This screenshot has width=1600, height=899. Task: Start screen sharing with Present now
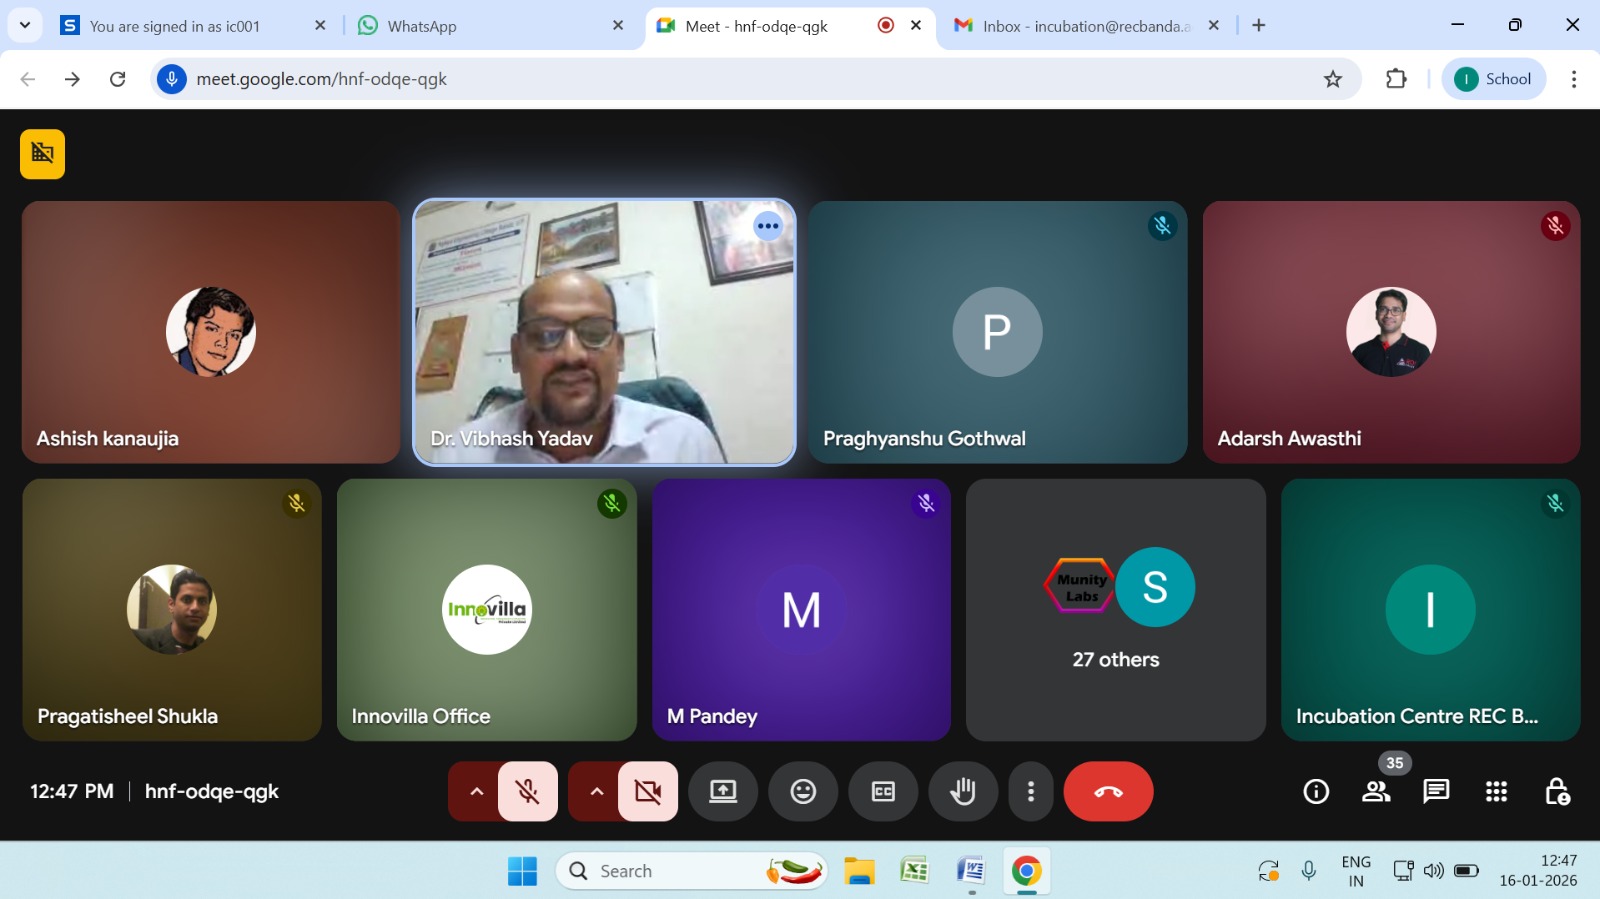click(723, 792)
